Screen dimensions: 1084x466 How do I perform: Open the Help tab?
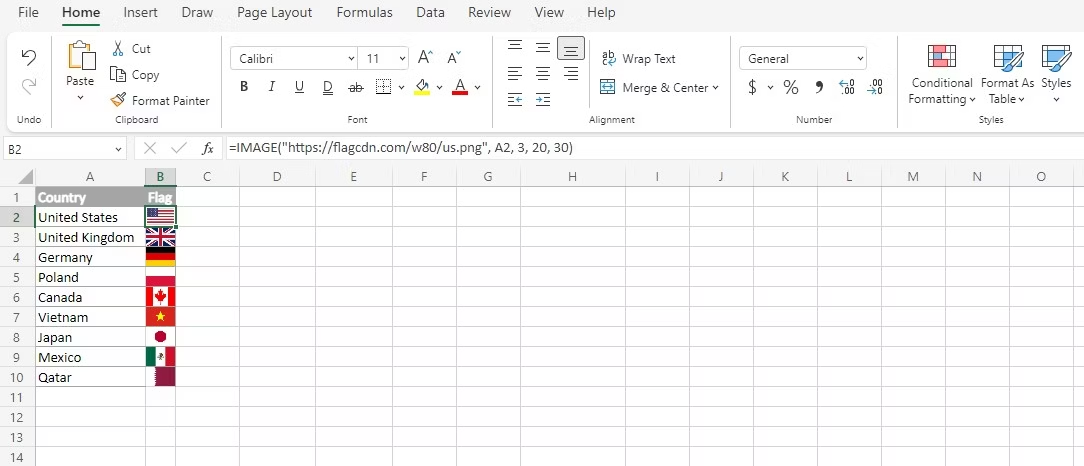(601, 12)
